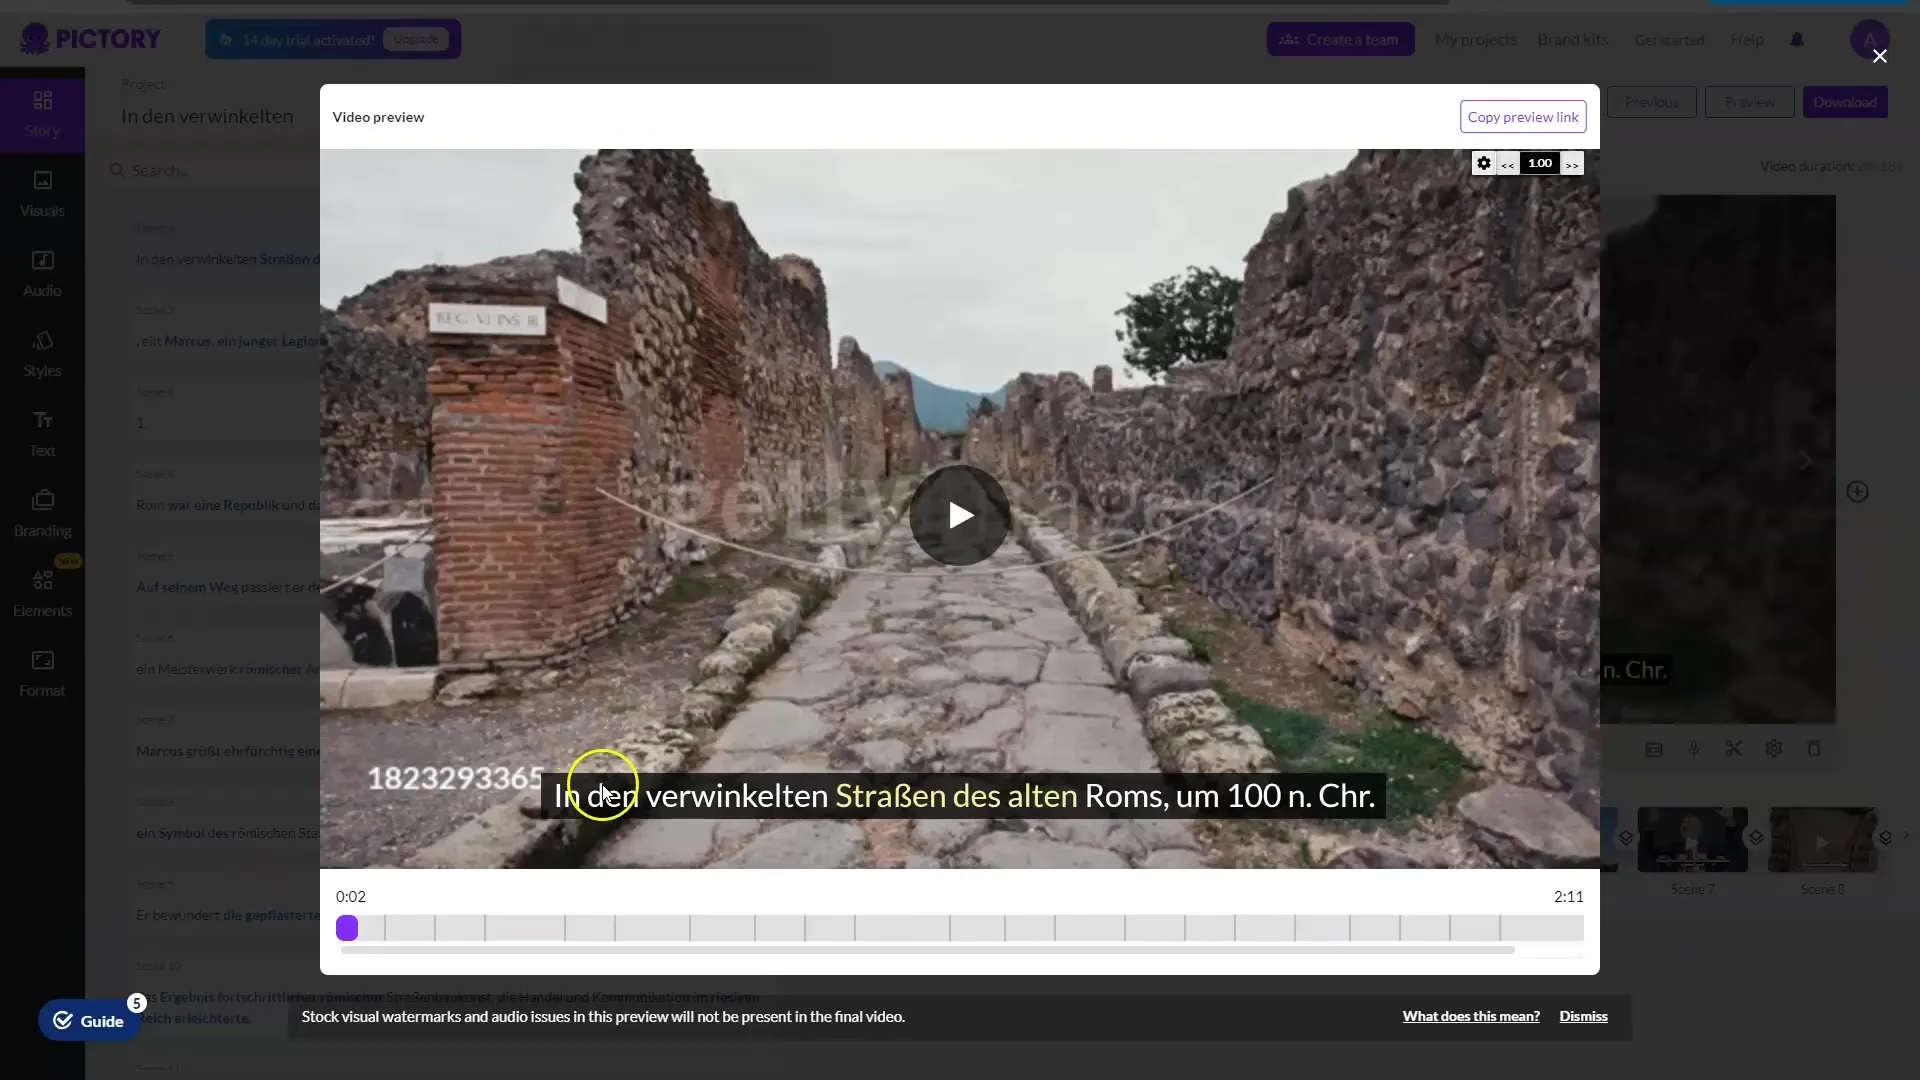Play the video preview
This screenshot has height=1080, width=1920.
(960, 515)
